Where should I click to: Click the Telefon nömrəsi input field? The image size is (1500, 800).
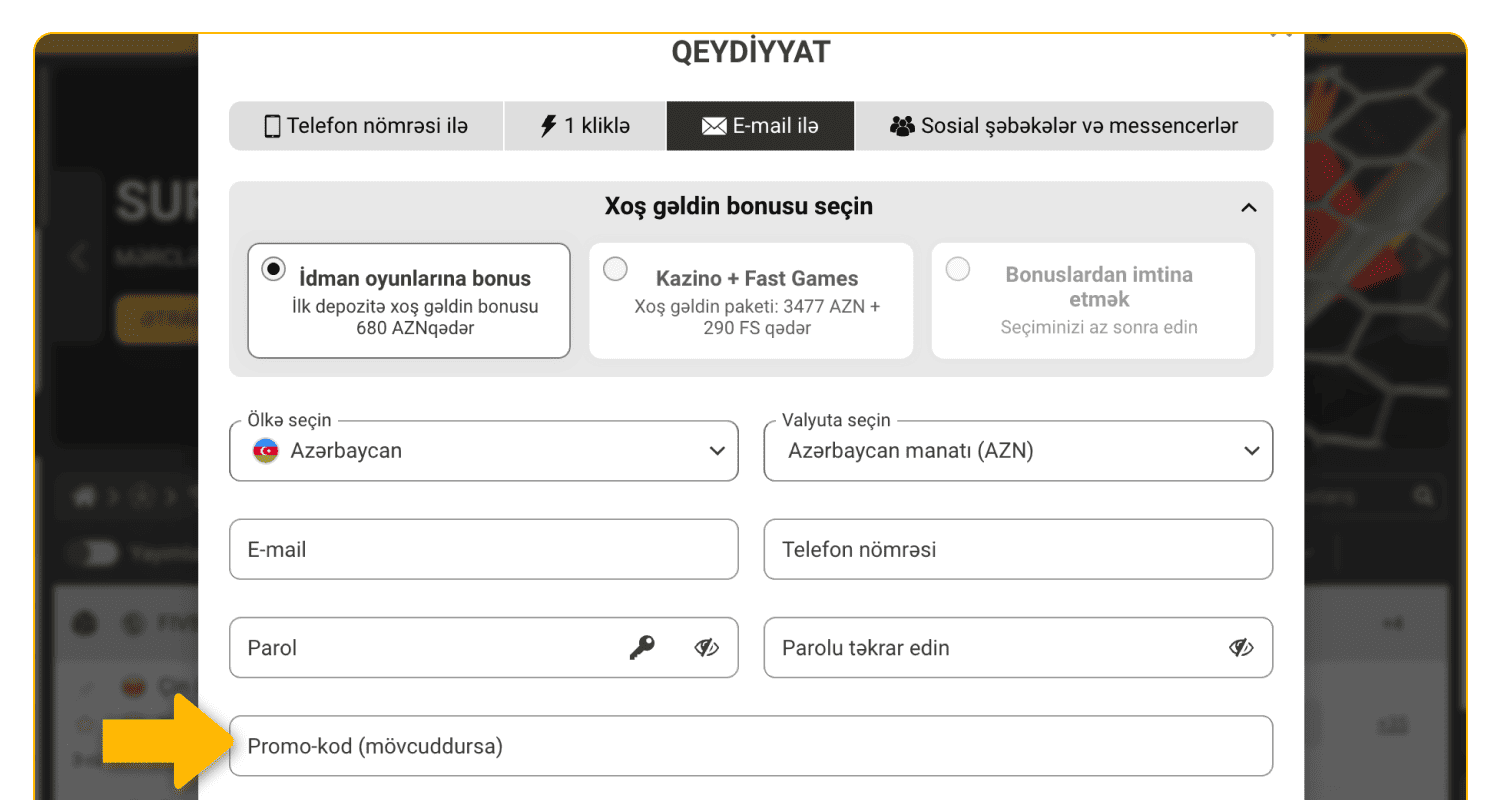[1018, 548]
